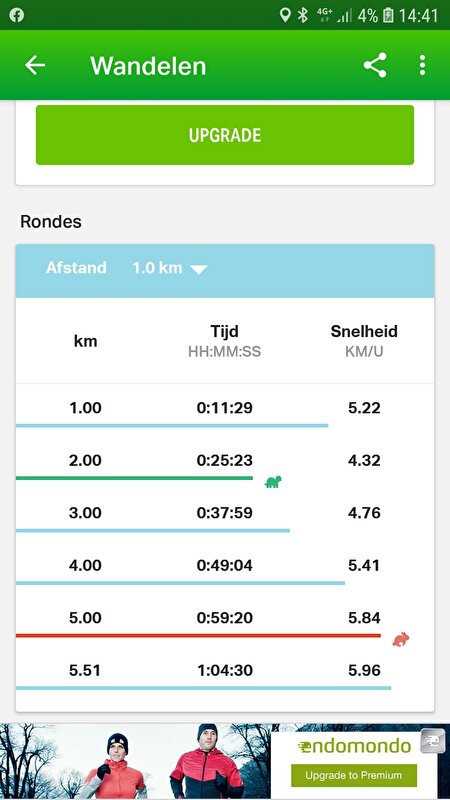450x800 pixels.
Task: Tap the back arrow in the header
Action: pyautogui.click(x=35, y=65)
